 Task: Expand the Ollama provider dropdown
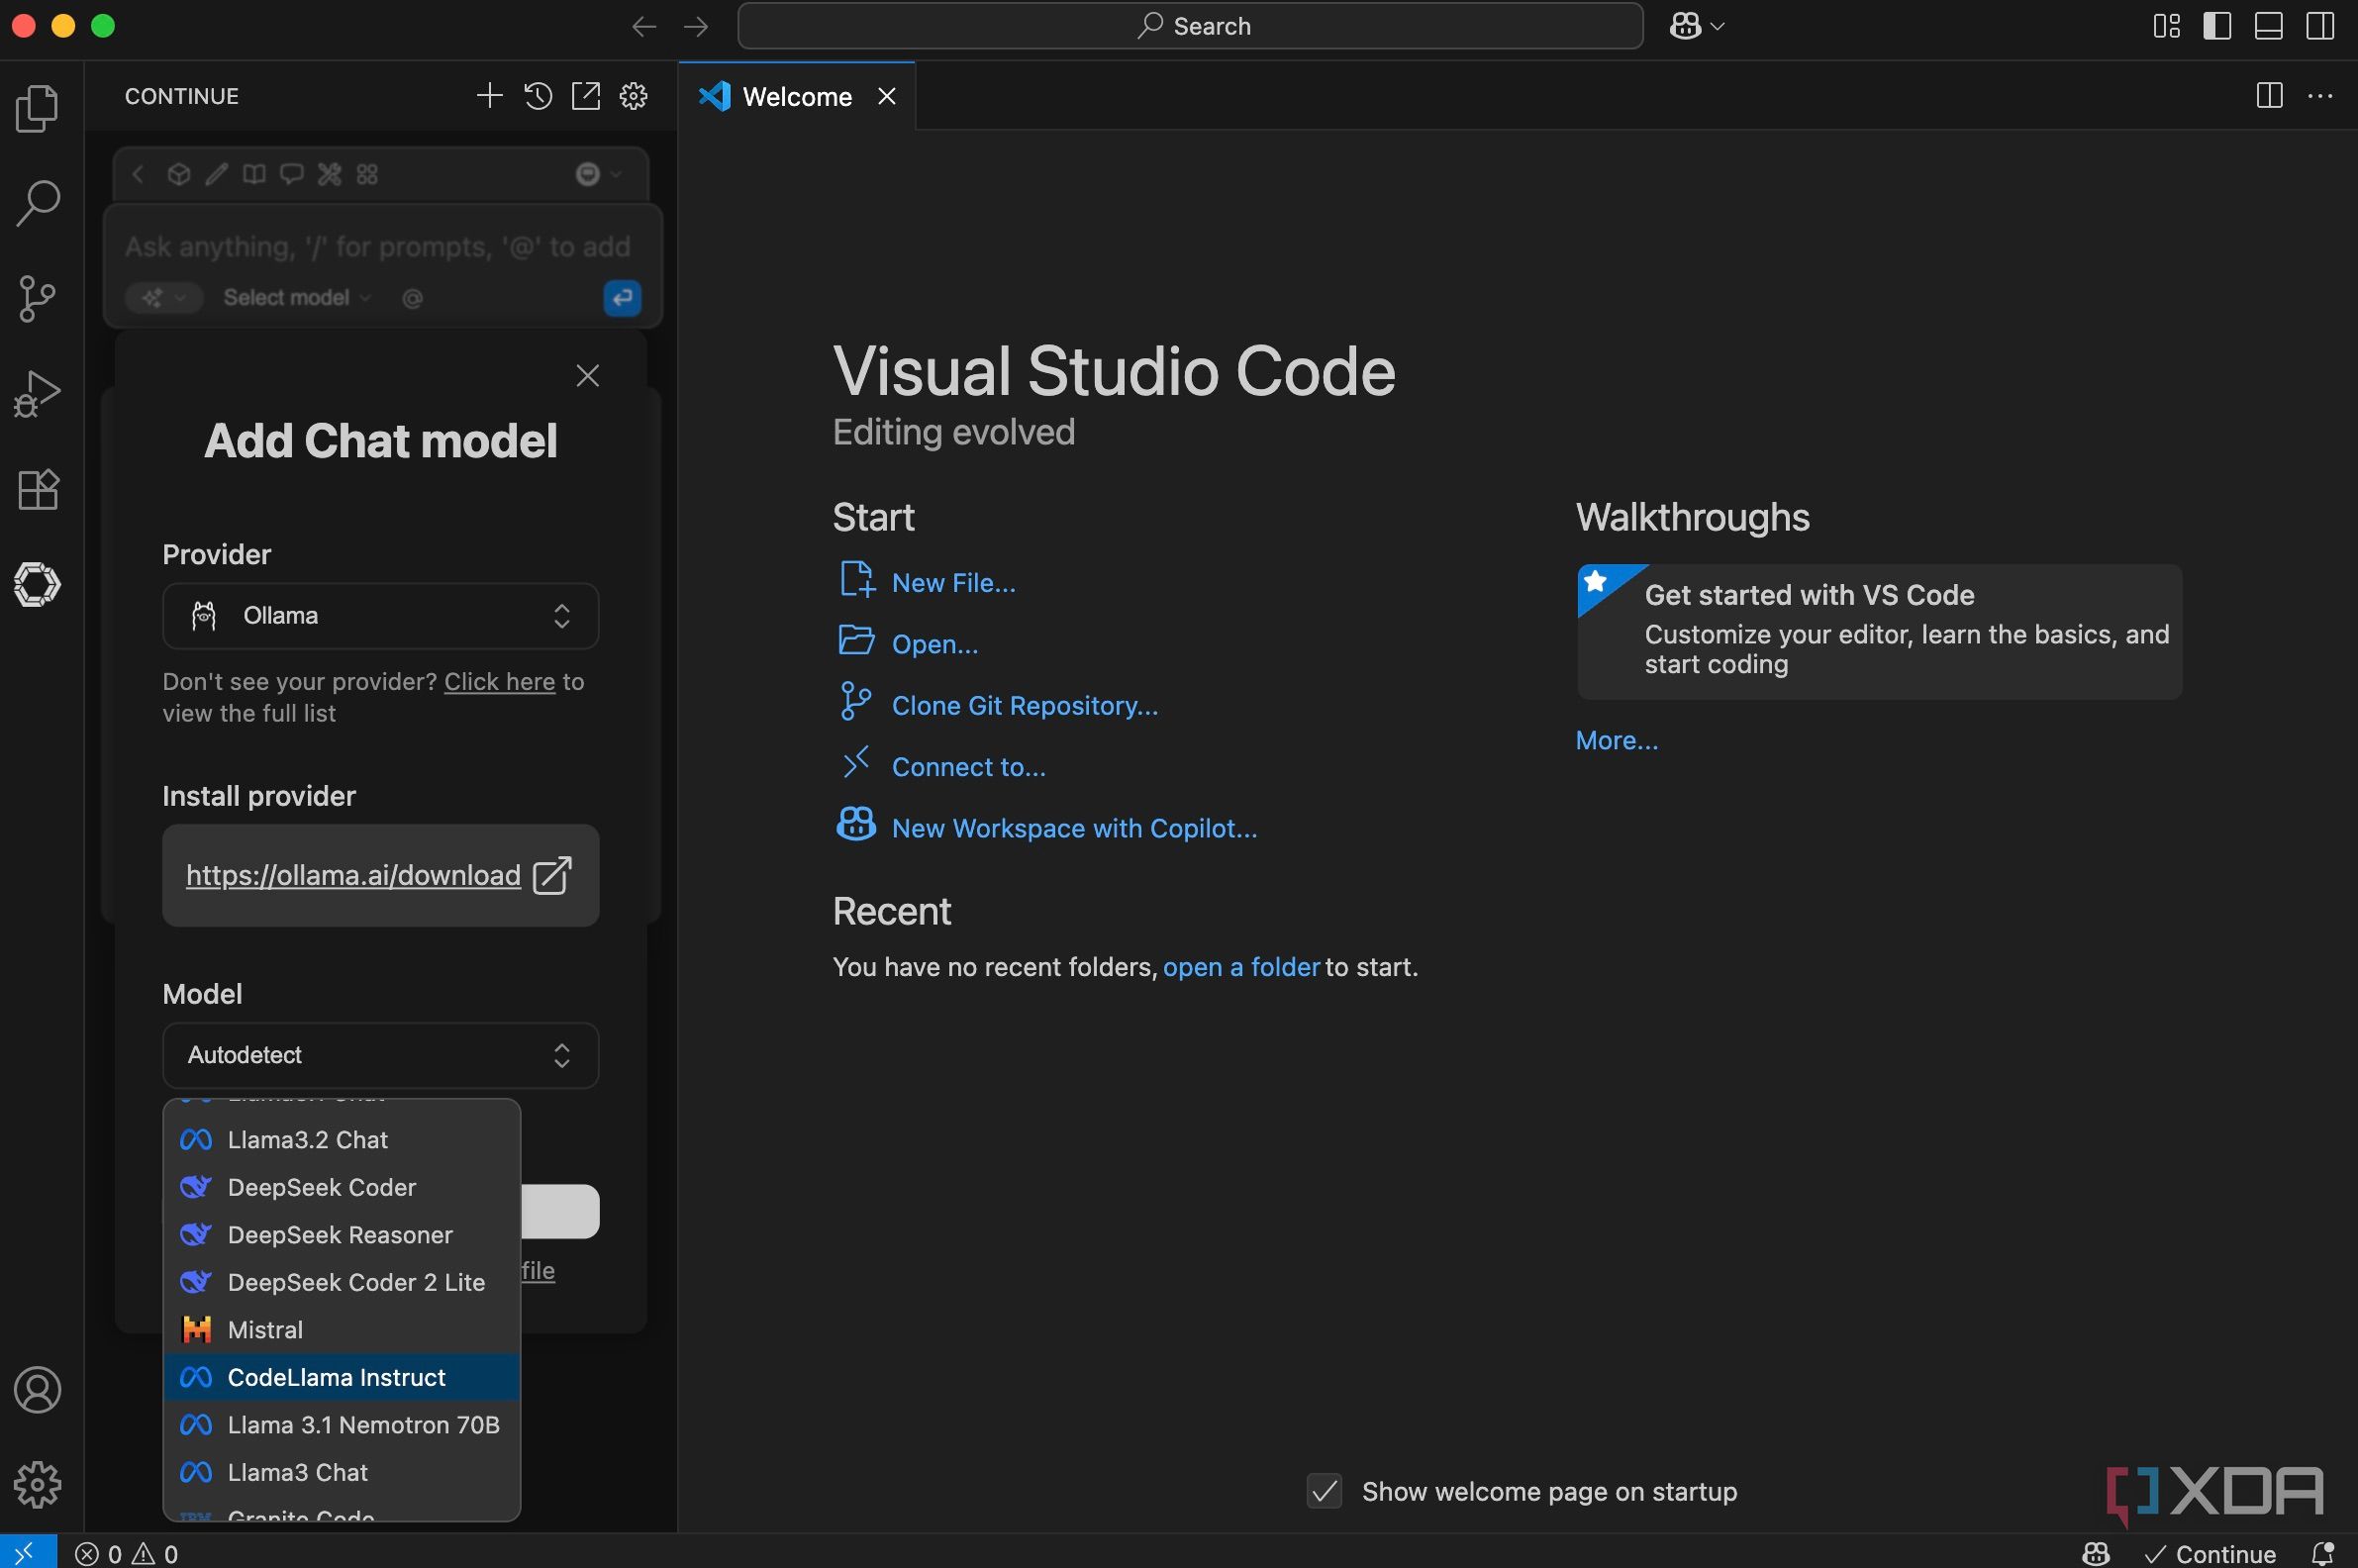pos(380,616)
